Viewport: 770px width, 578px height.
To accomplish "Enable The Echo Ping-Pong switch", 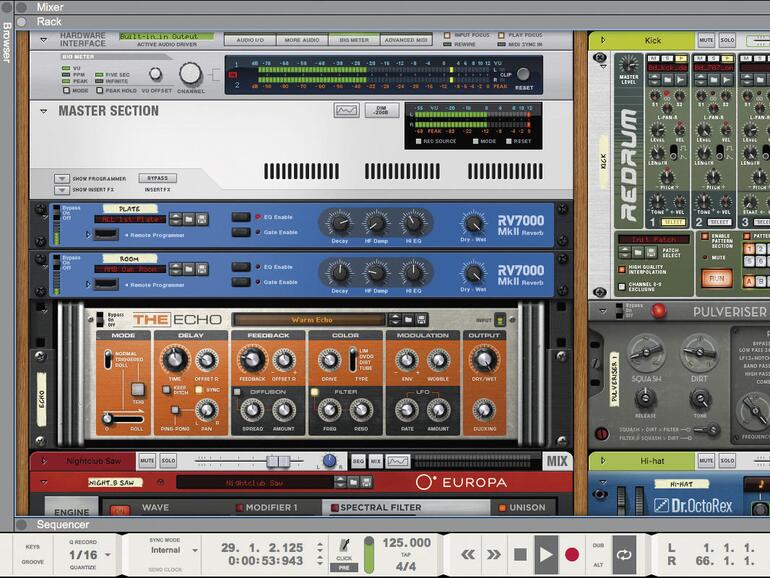I will pyautogui.click(x=175, y=410).
